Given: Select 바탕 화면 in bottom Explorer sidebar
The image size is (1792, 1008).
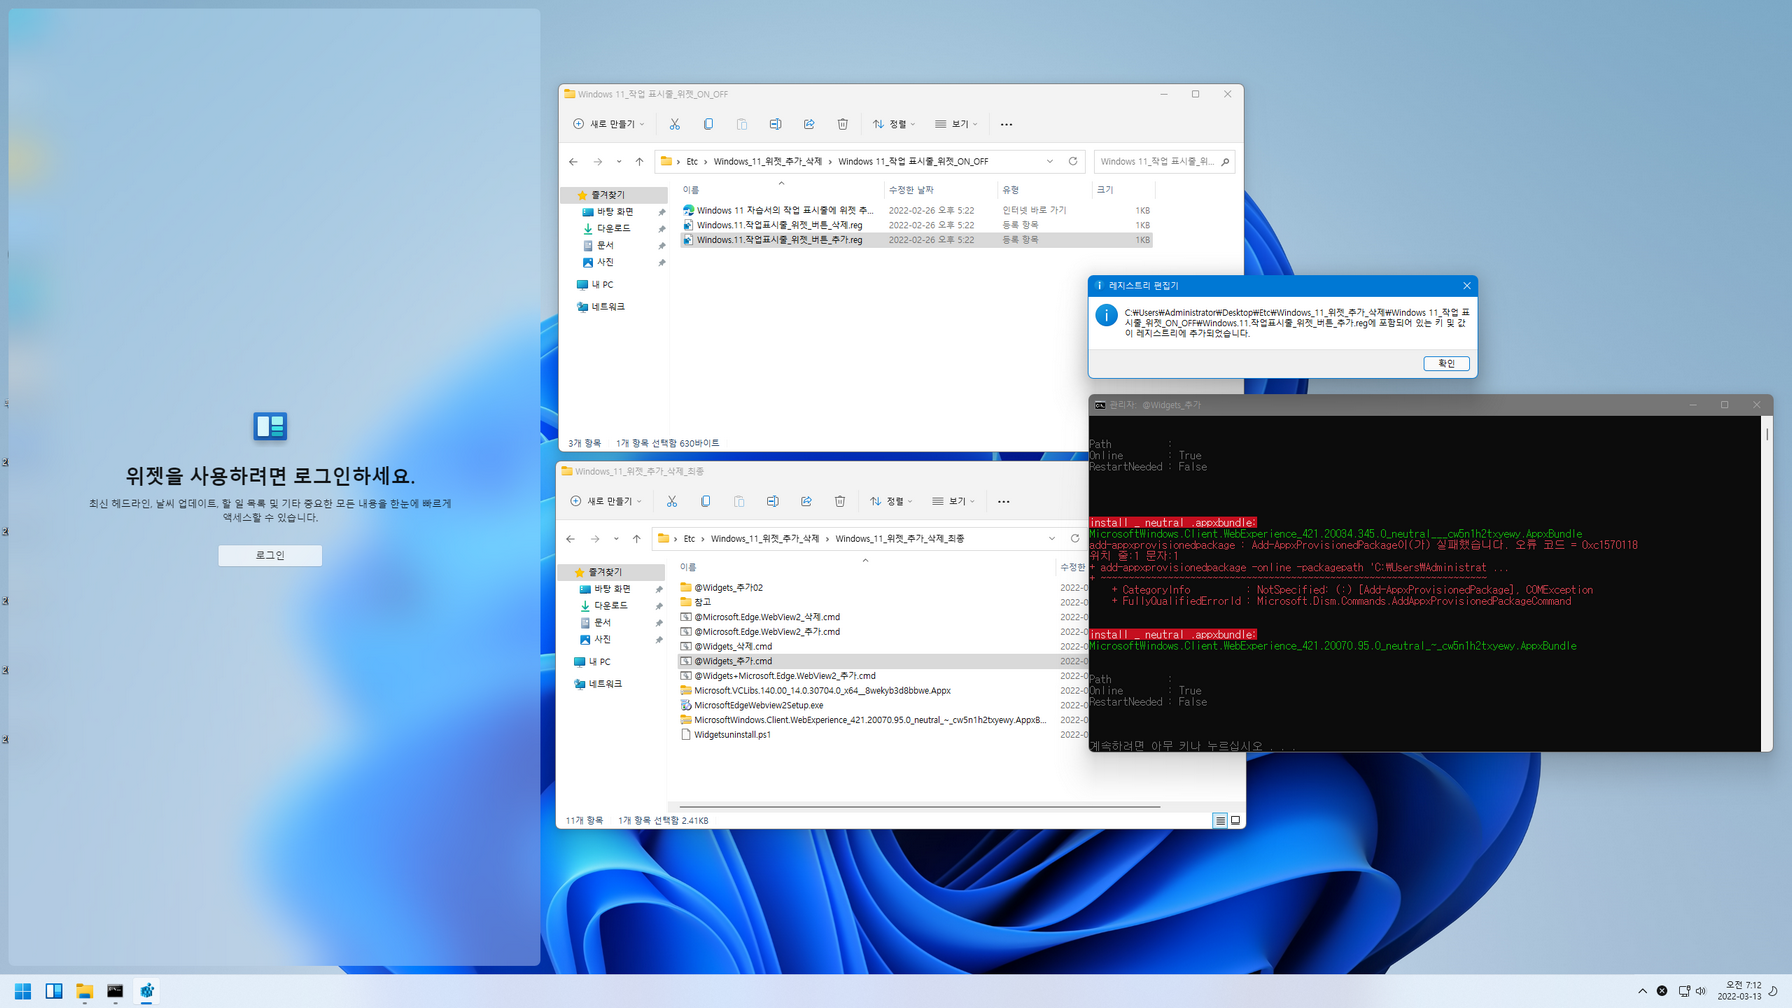Looking at the screenshot, I should 611,590.
